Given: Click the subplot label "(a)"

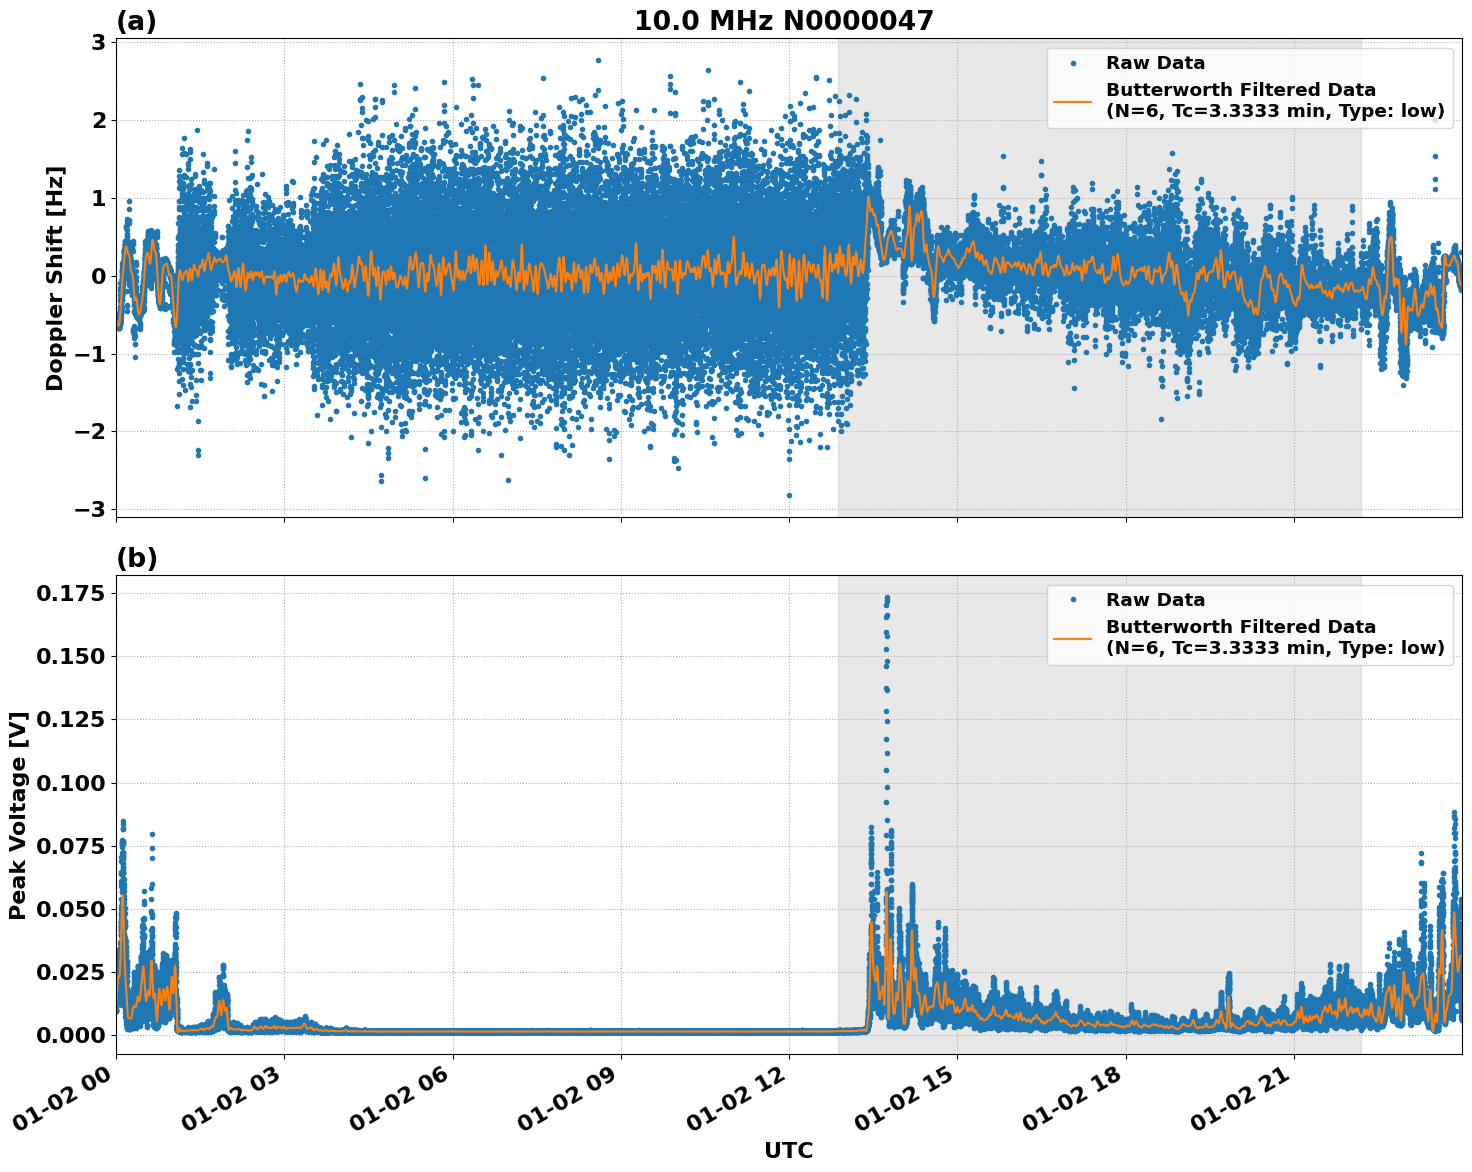Looking at the screenshot, I should coord(134,20).
